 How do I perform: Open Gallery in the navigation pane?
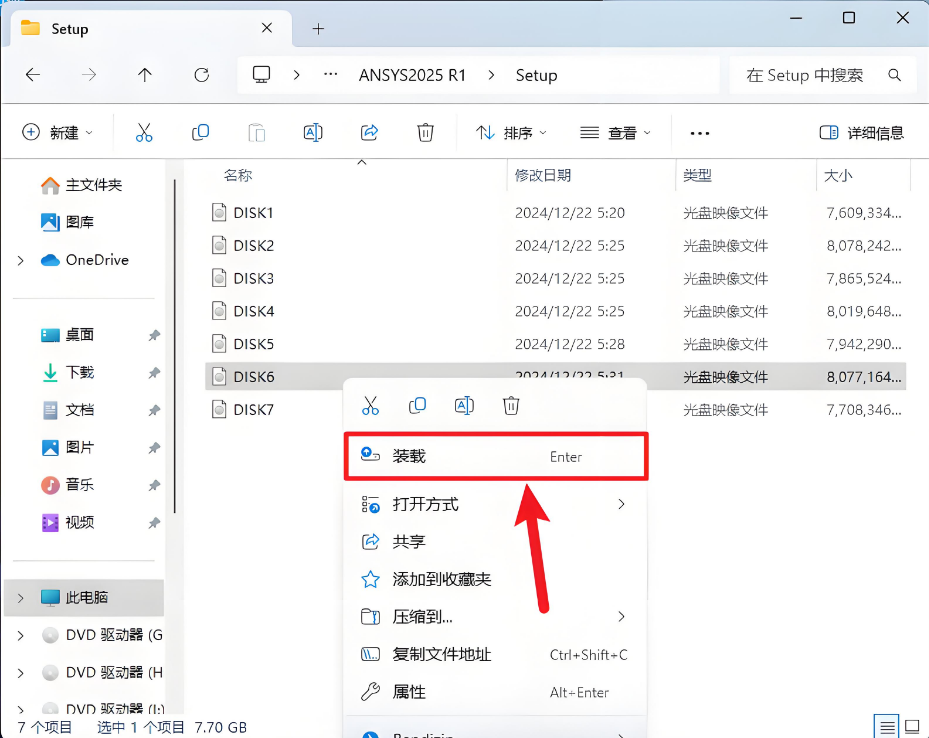[67, 222]
